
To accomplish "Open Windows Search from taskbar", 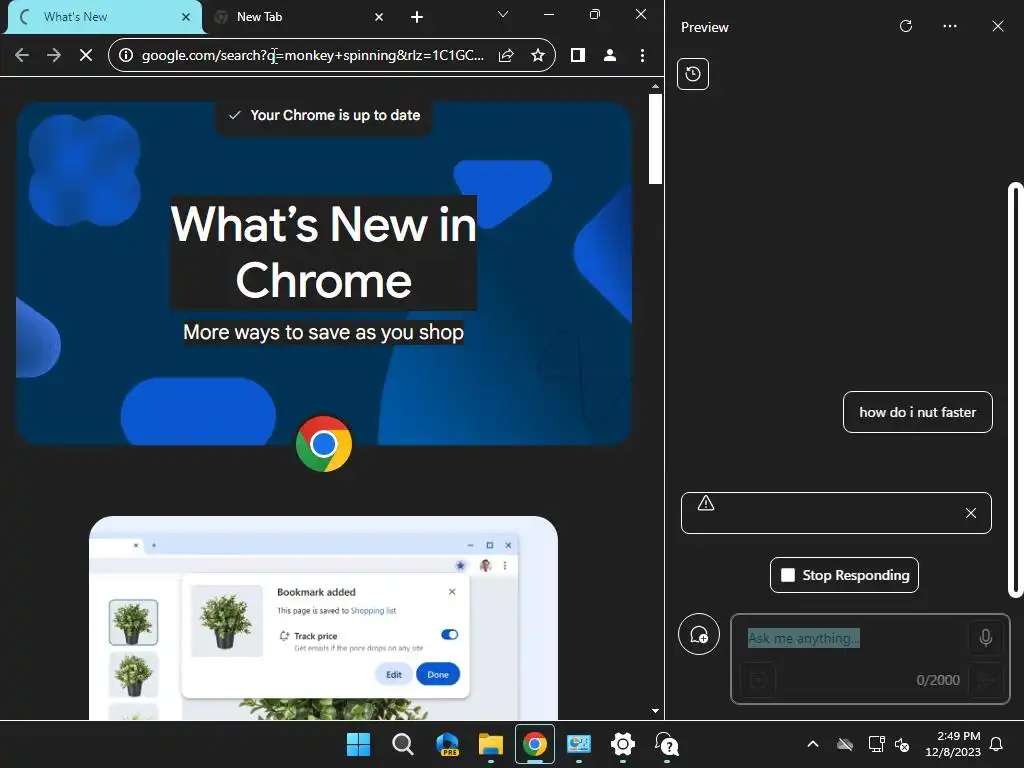I will [x=403, y=744].
